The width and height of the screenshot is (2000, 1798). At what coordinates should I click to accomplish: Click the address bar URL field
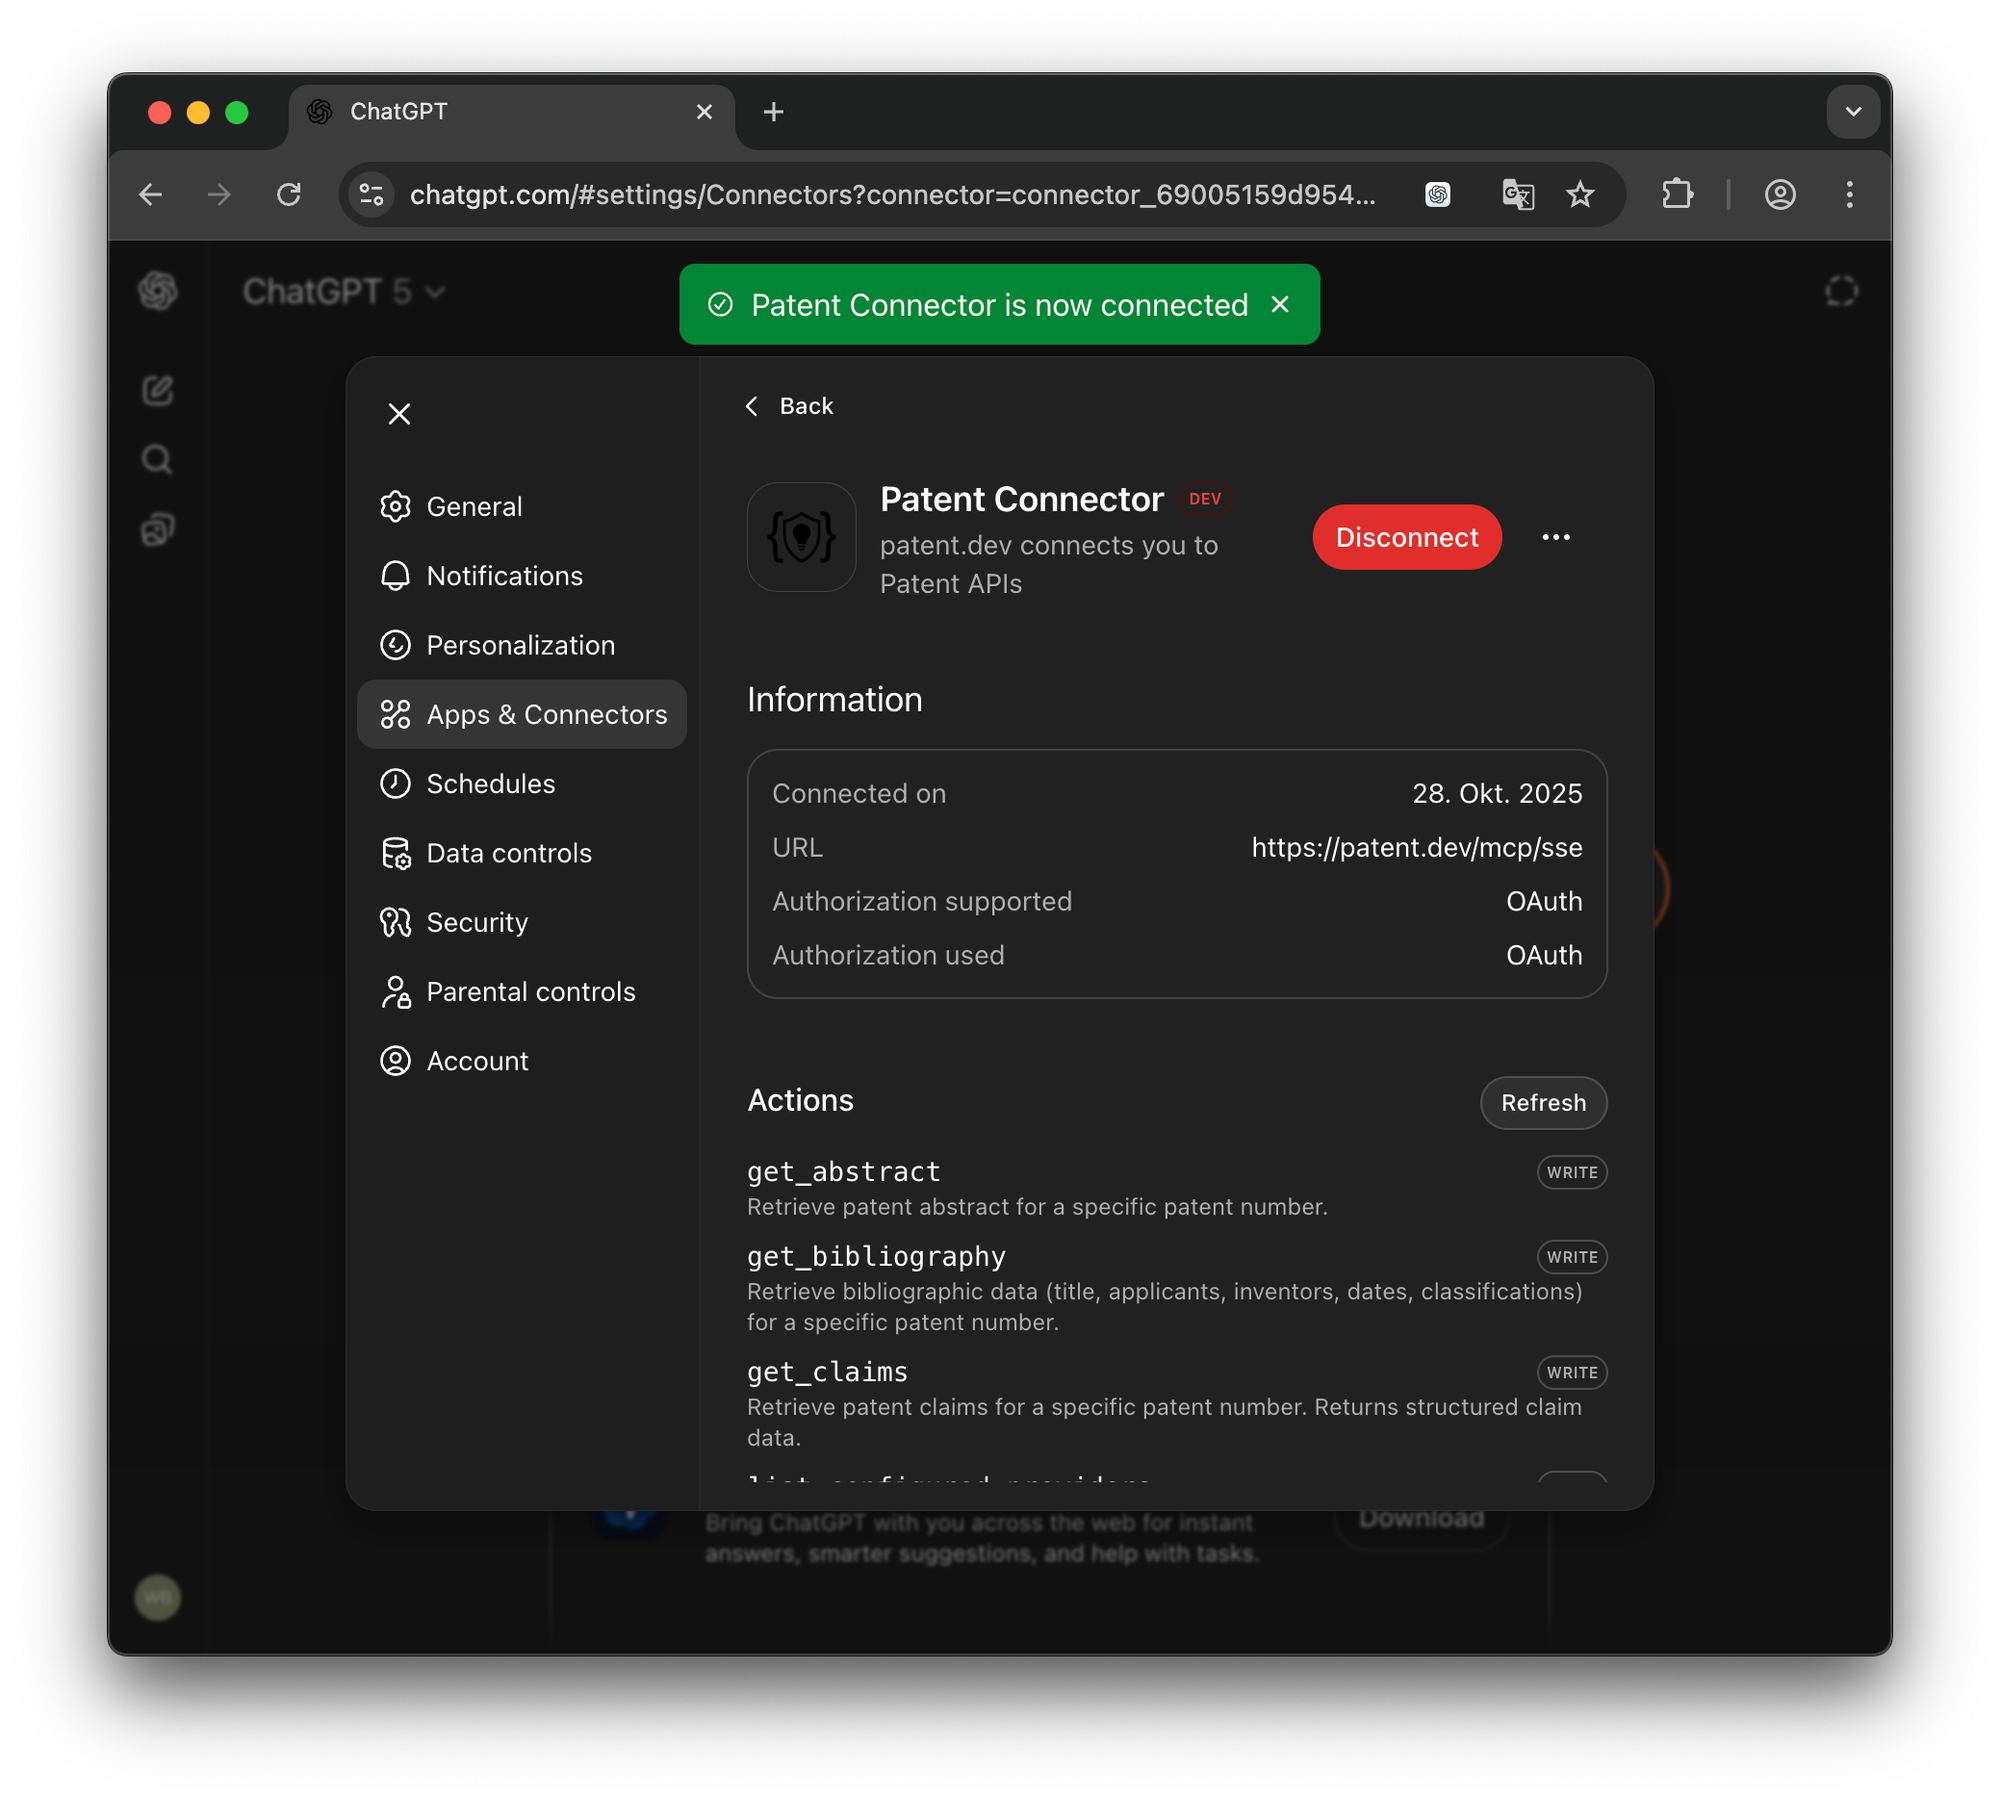[x=890, y=194]
